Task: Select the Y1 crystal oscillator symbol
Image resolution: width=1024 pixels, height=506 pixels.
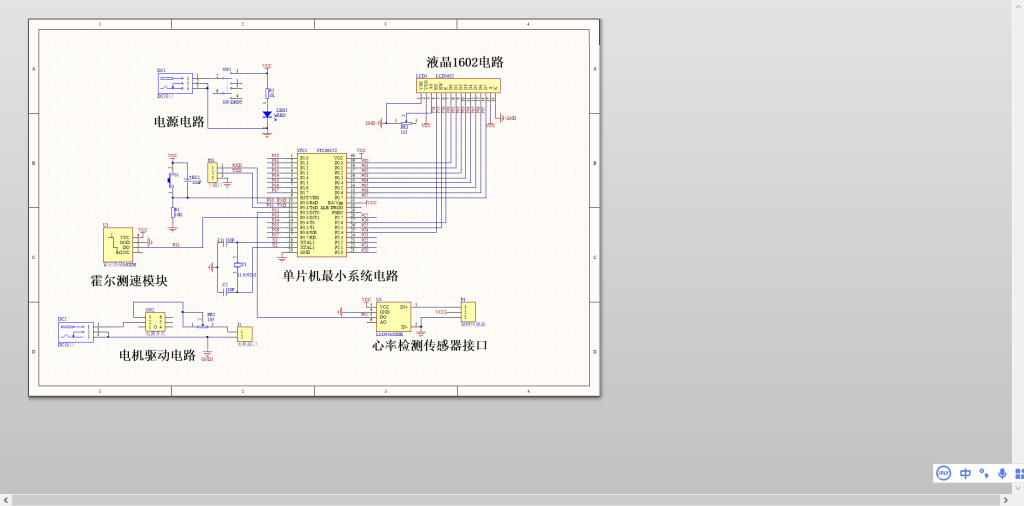Action: [237, 266]
